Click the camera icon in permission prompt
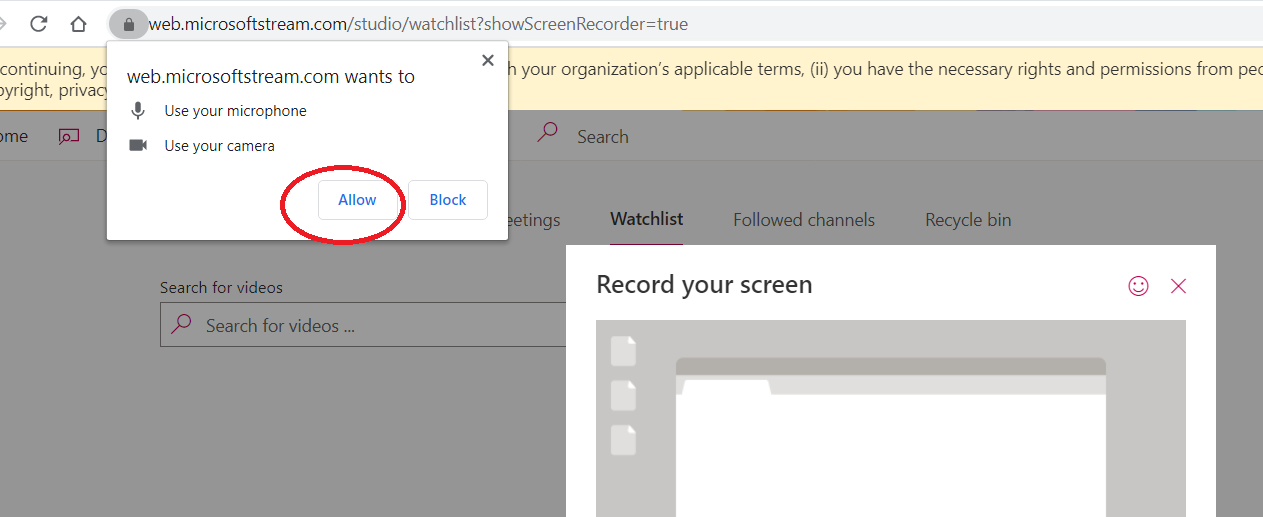 138,146
